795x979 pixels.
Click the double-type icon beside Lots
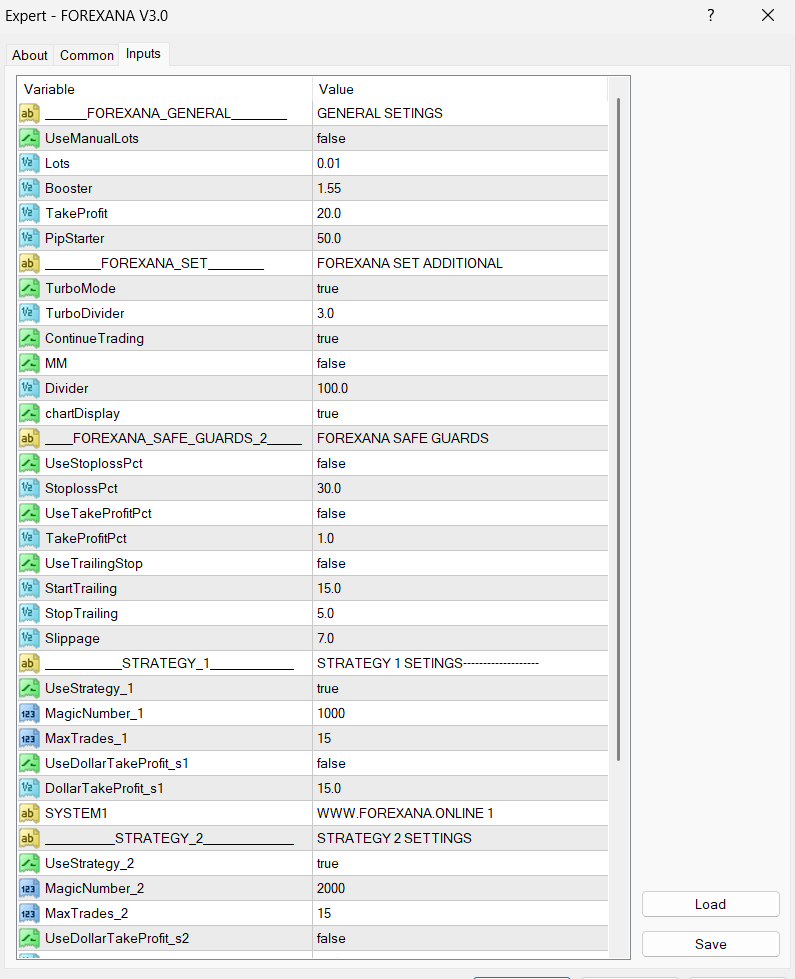29,163
